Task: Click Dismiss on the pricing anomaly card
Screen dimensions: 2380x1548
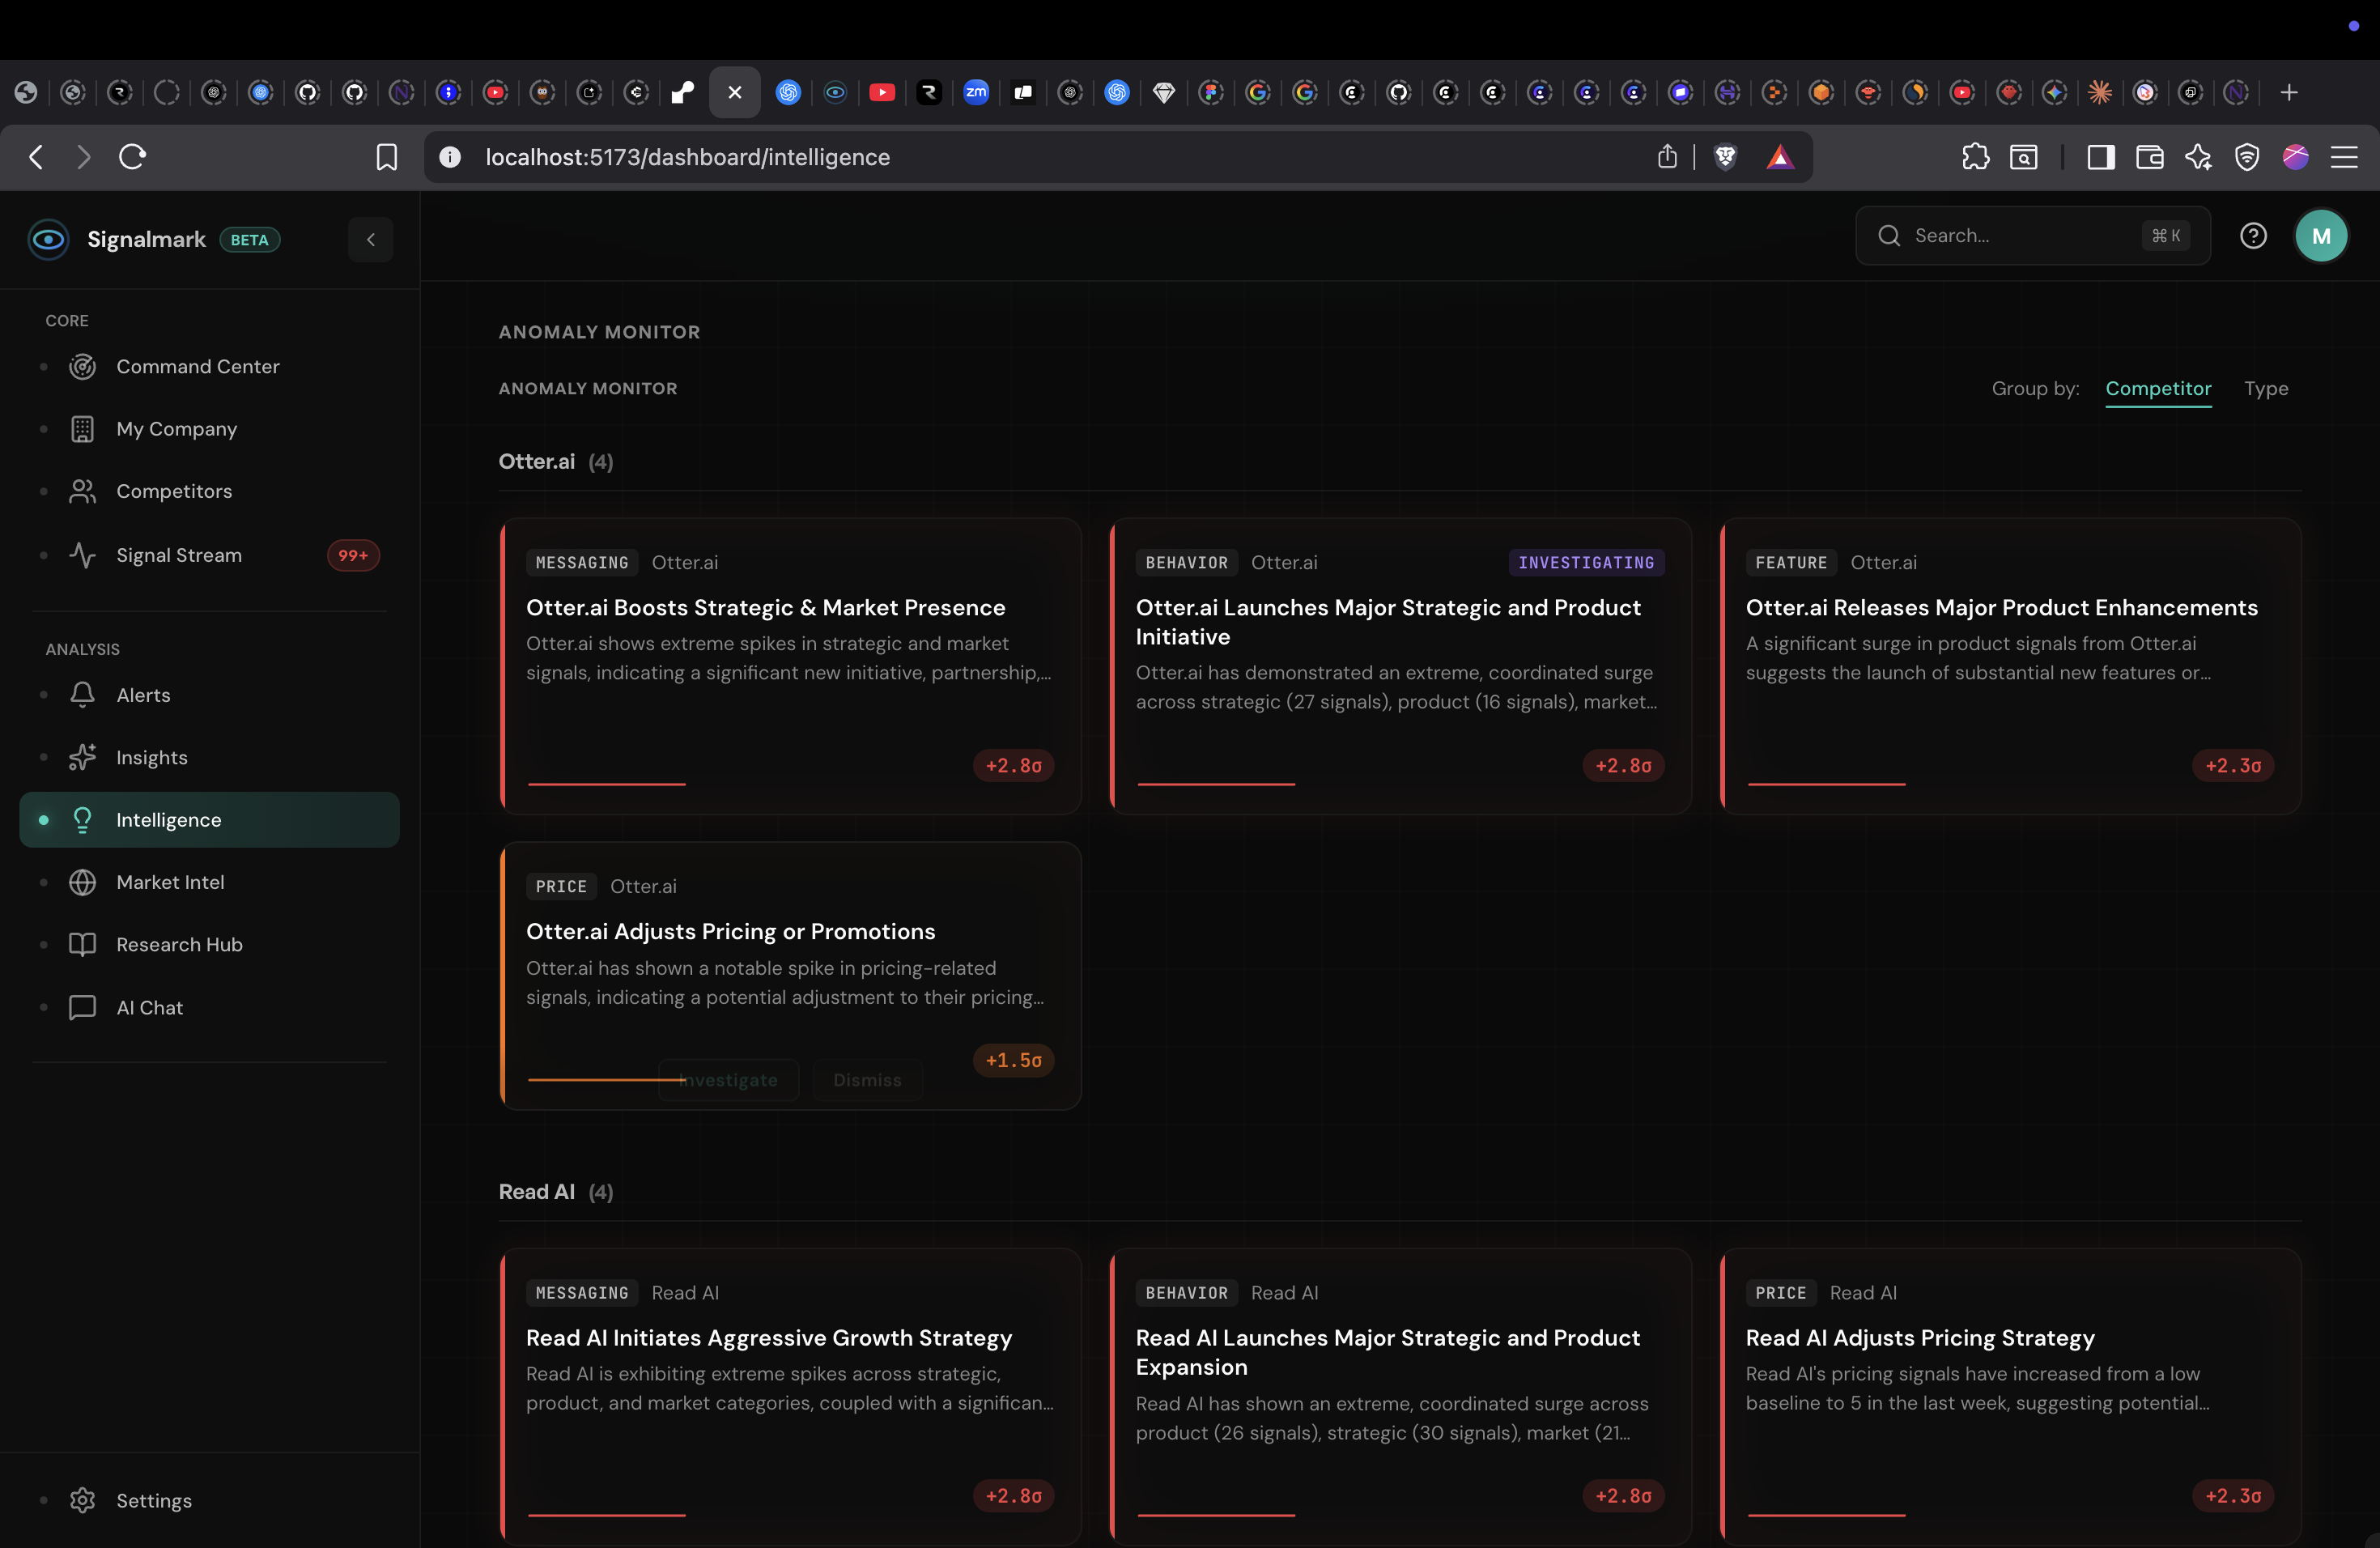Action: click(x=866, y=1080)
